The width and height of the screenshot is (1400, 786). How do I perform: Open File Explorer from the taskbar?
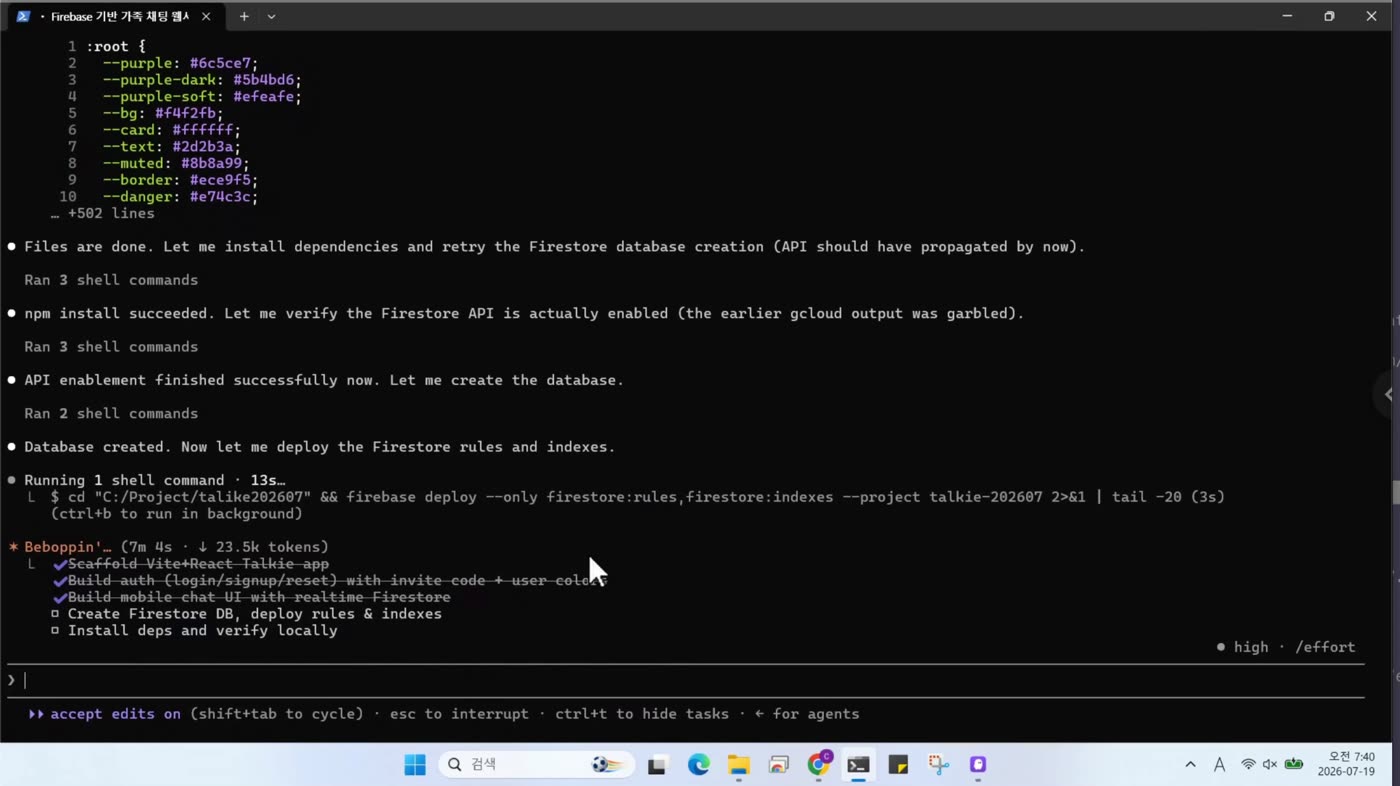(738, 765)
